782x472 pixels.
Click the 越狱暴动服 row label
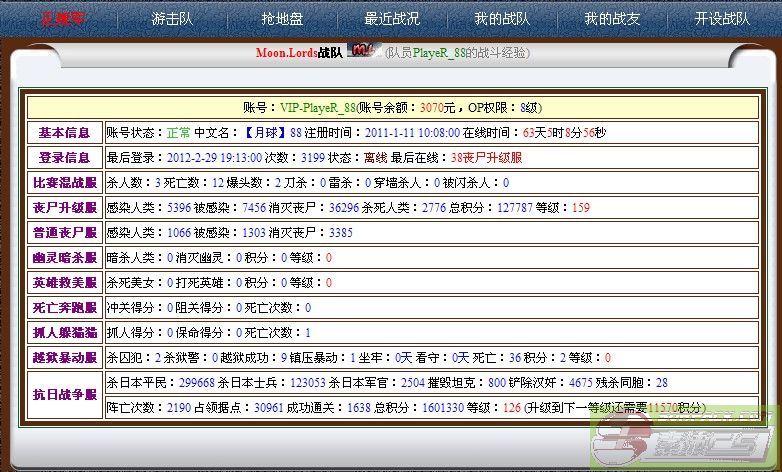tap(65, 357)
